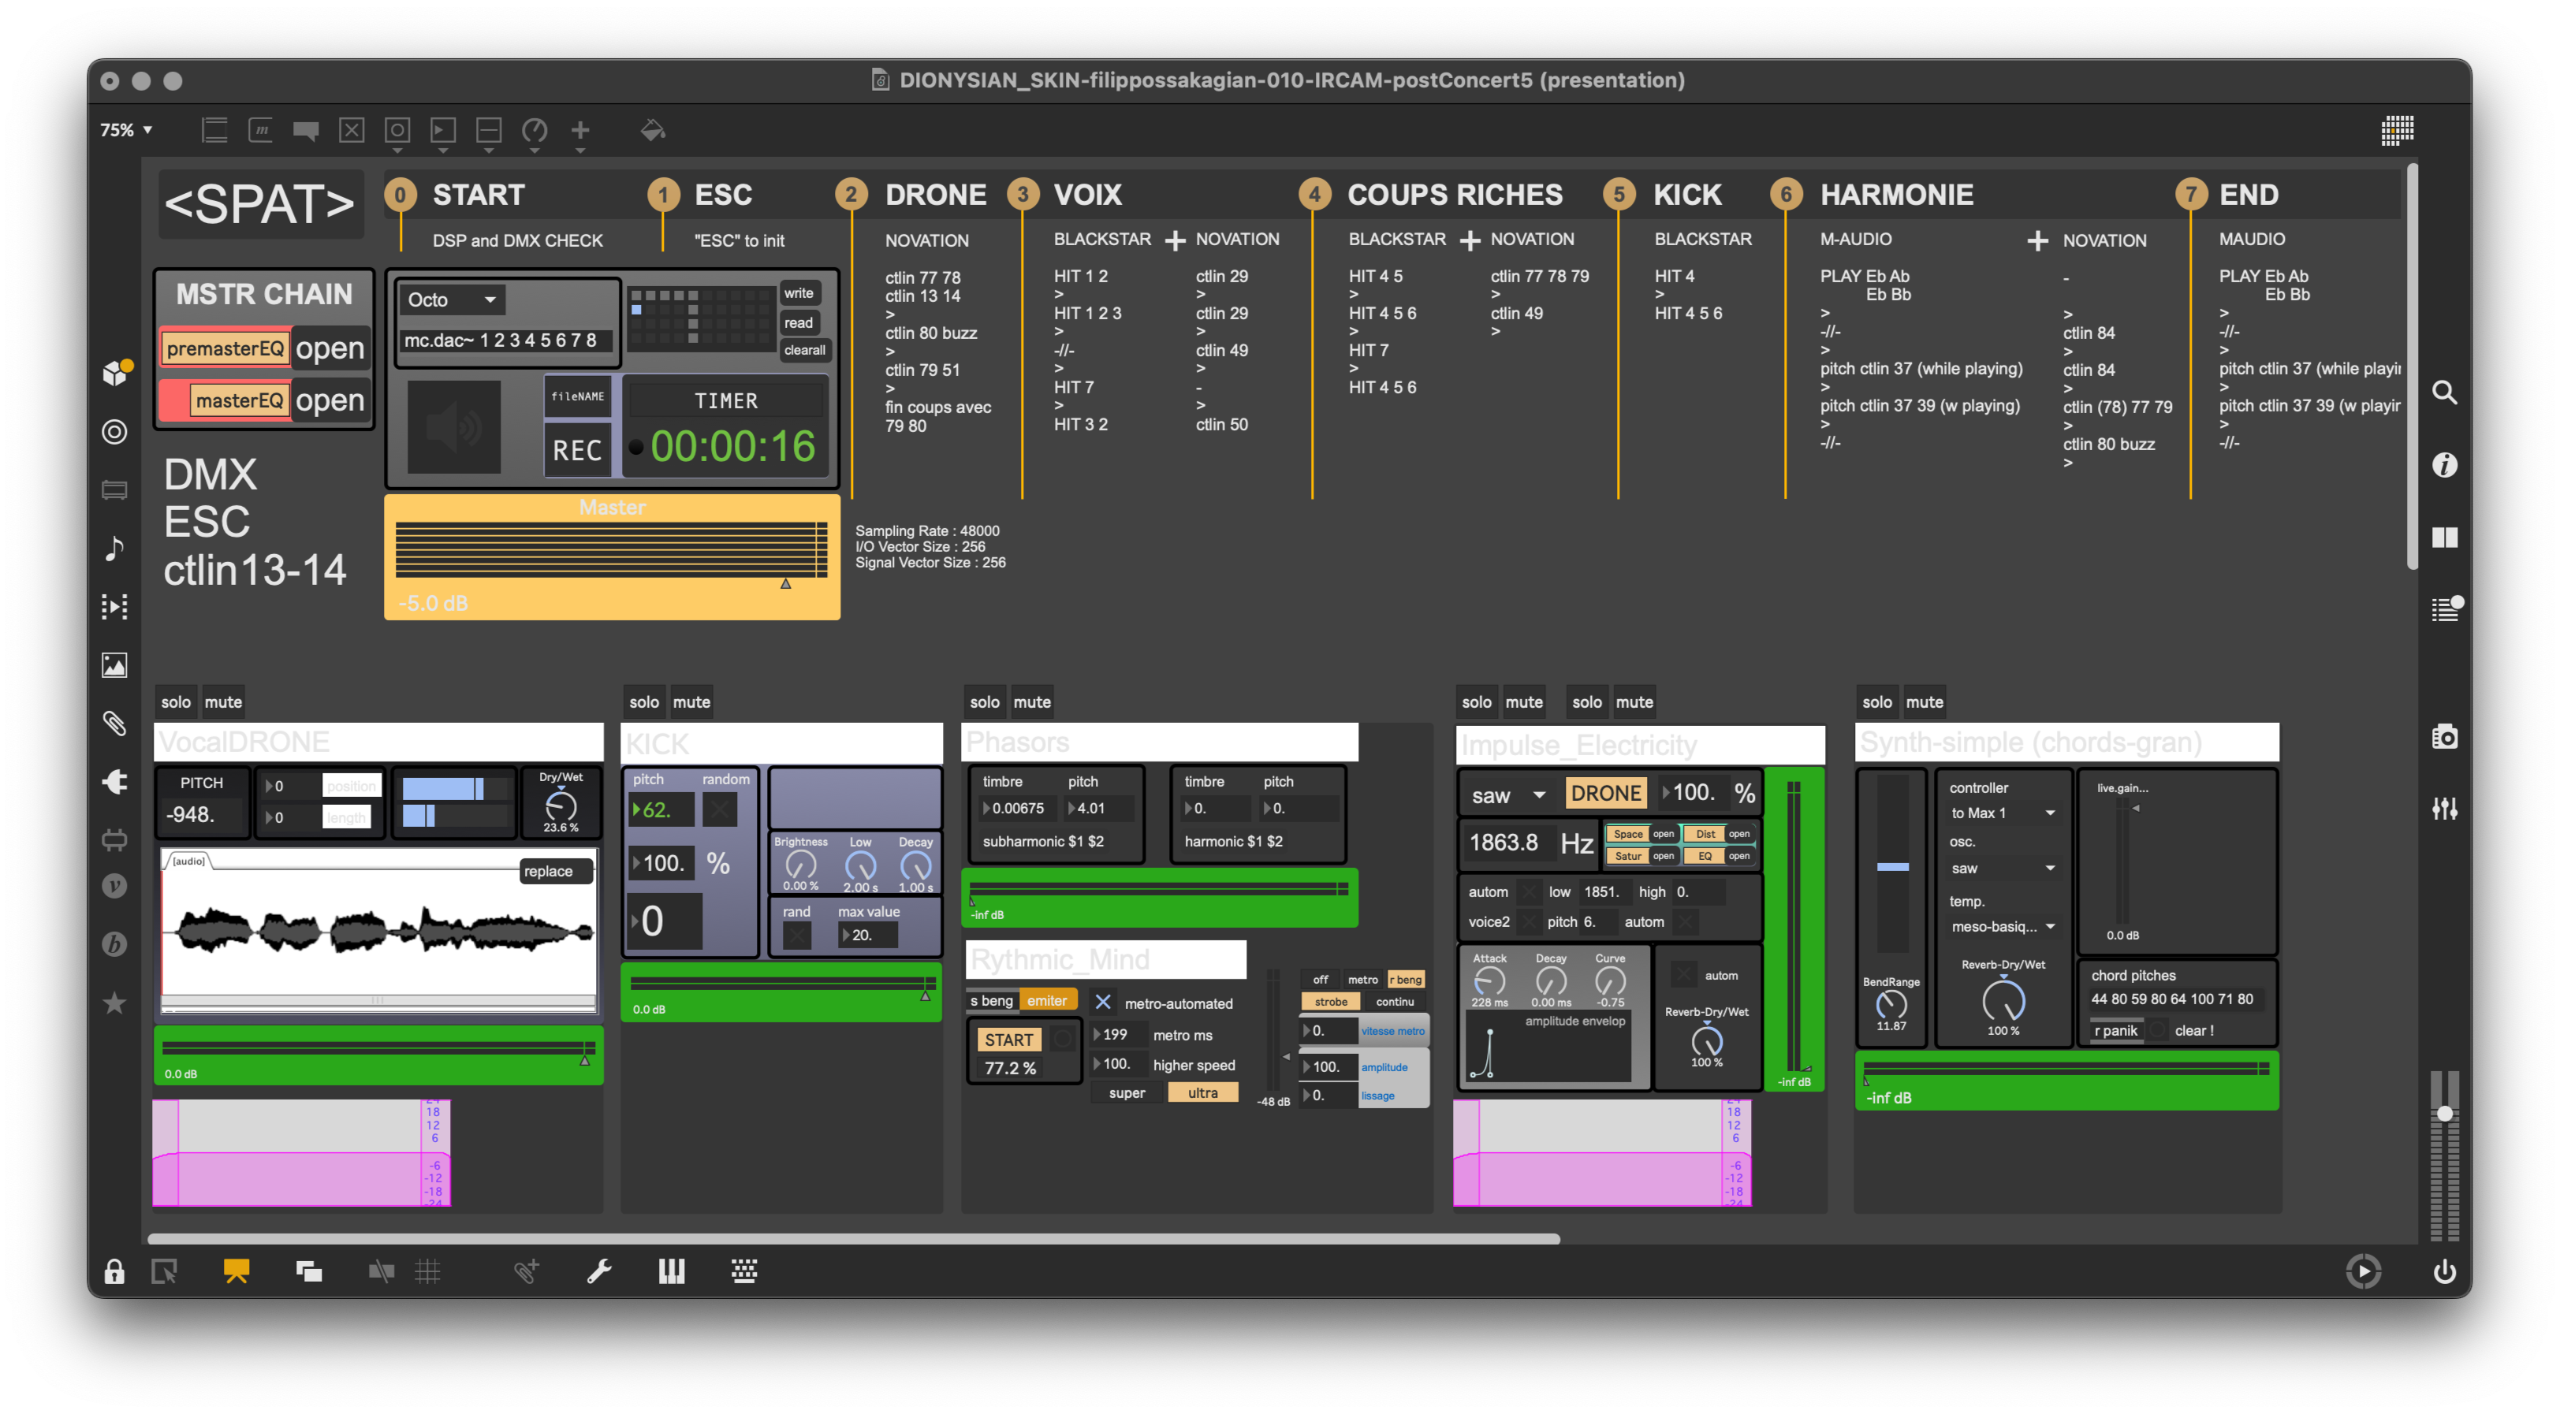Open the audio notes browser icon
Screen dimensions: 2560x1414
[114, 548]
